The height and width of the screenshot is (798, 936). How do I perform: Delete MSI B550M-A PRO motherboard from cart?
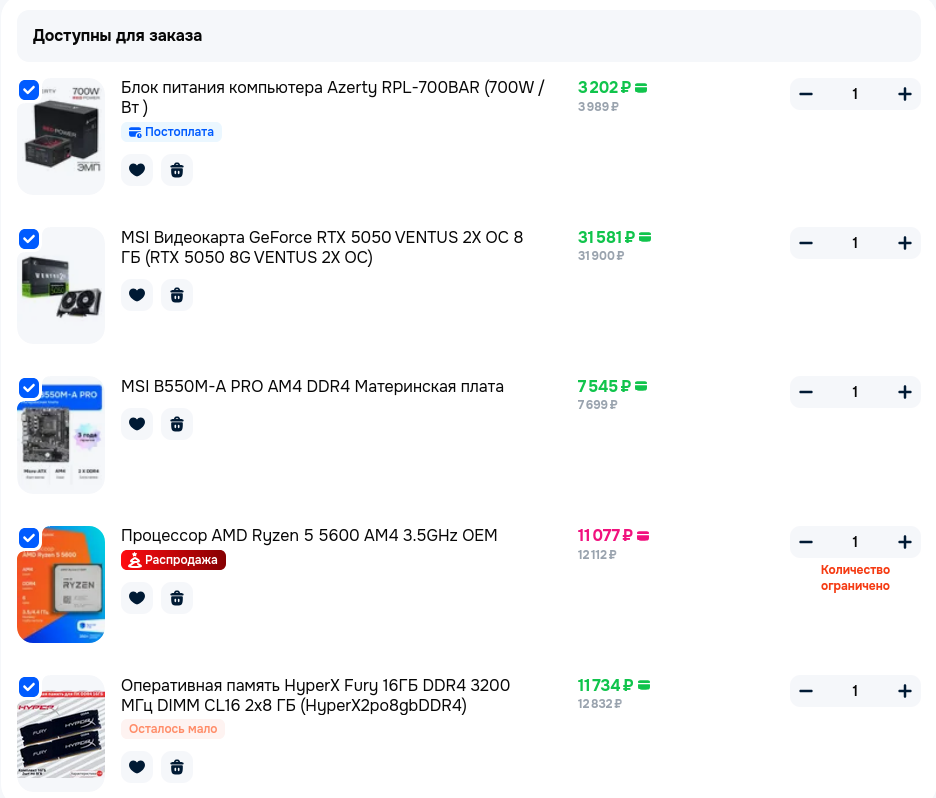coord(177,424)
